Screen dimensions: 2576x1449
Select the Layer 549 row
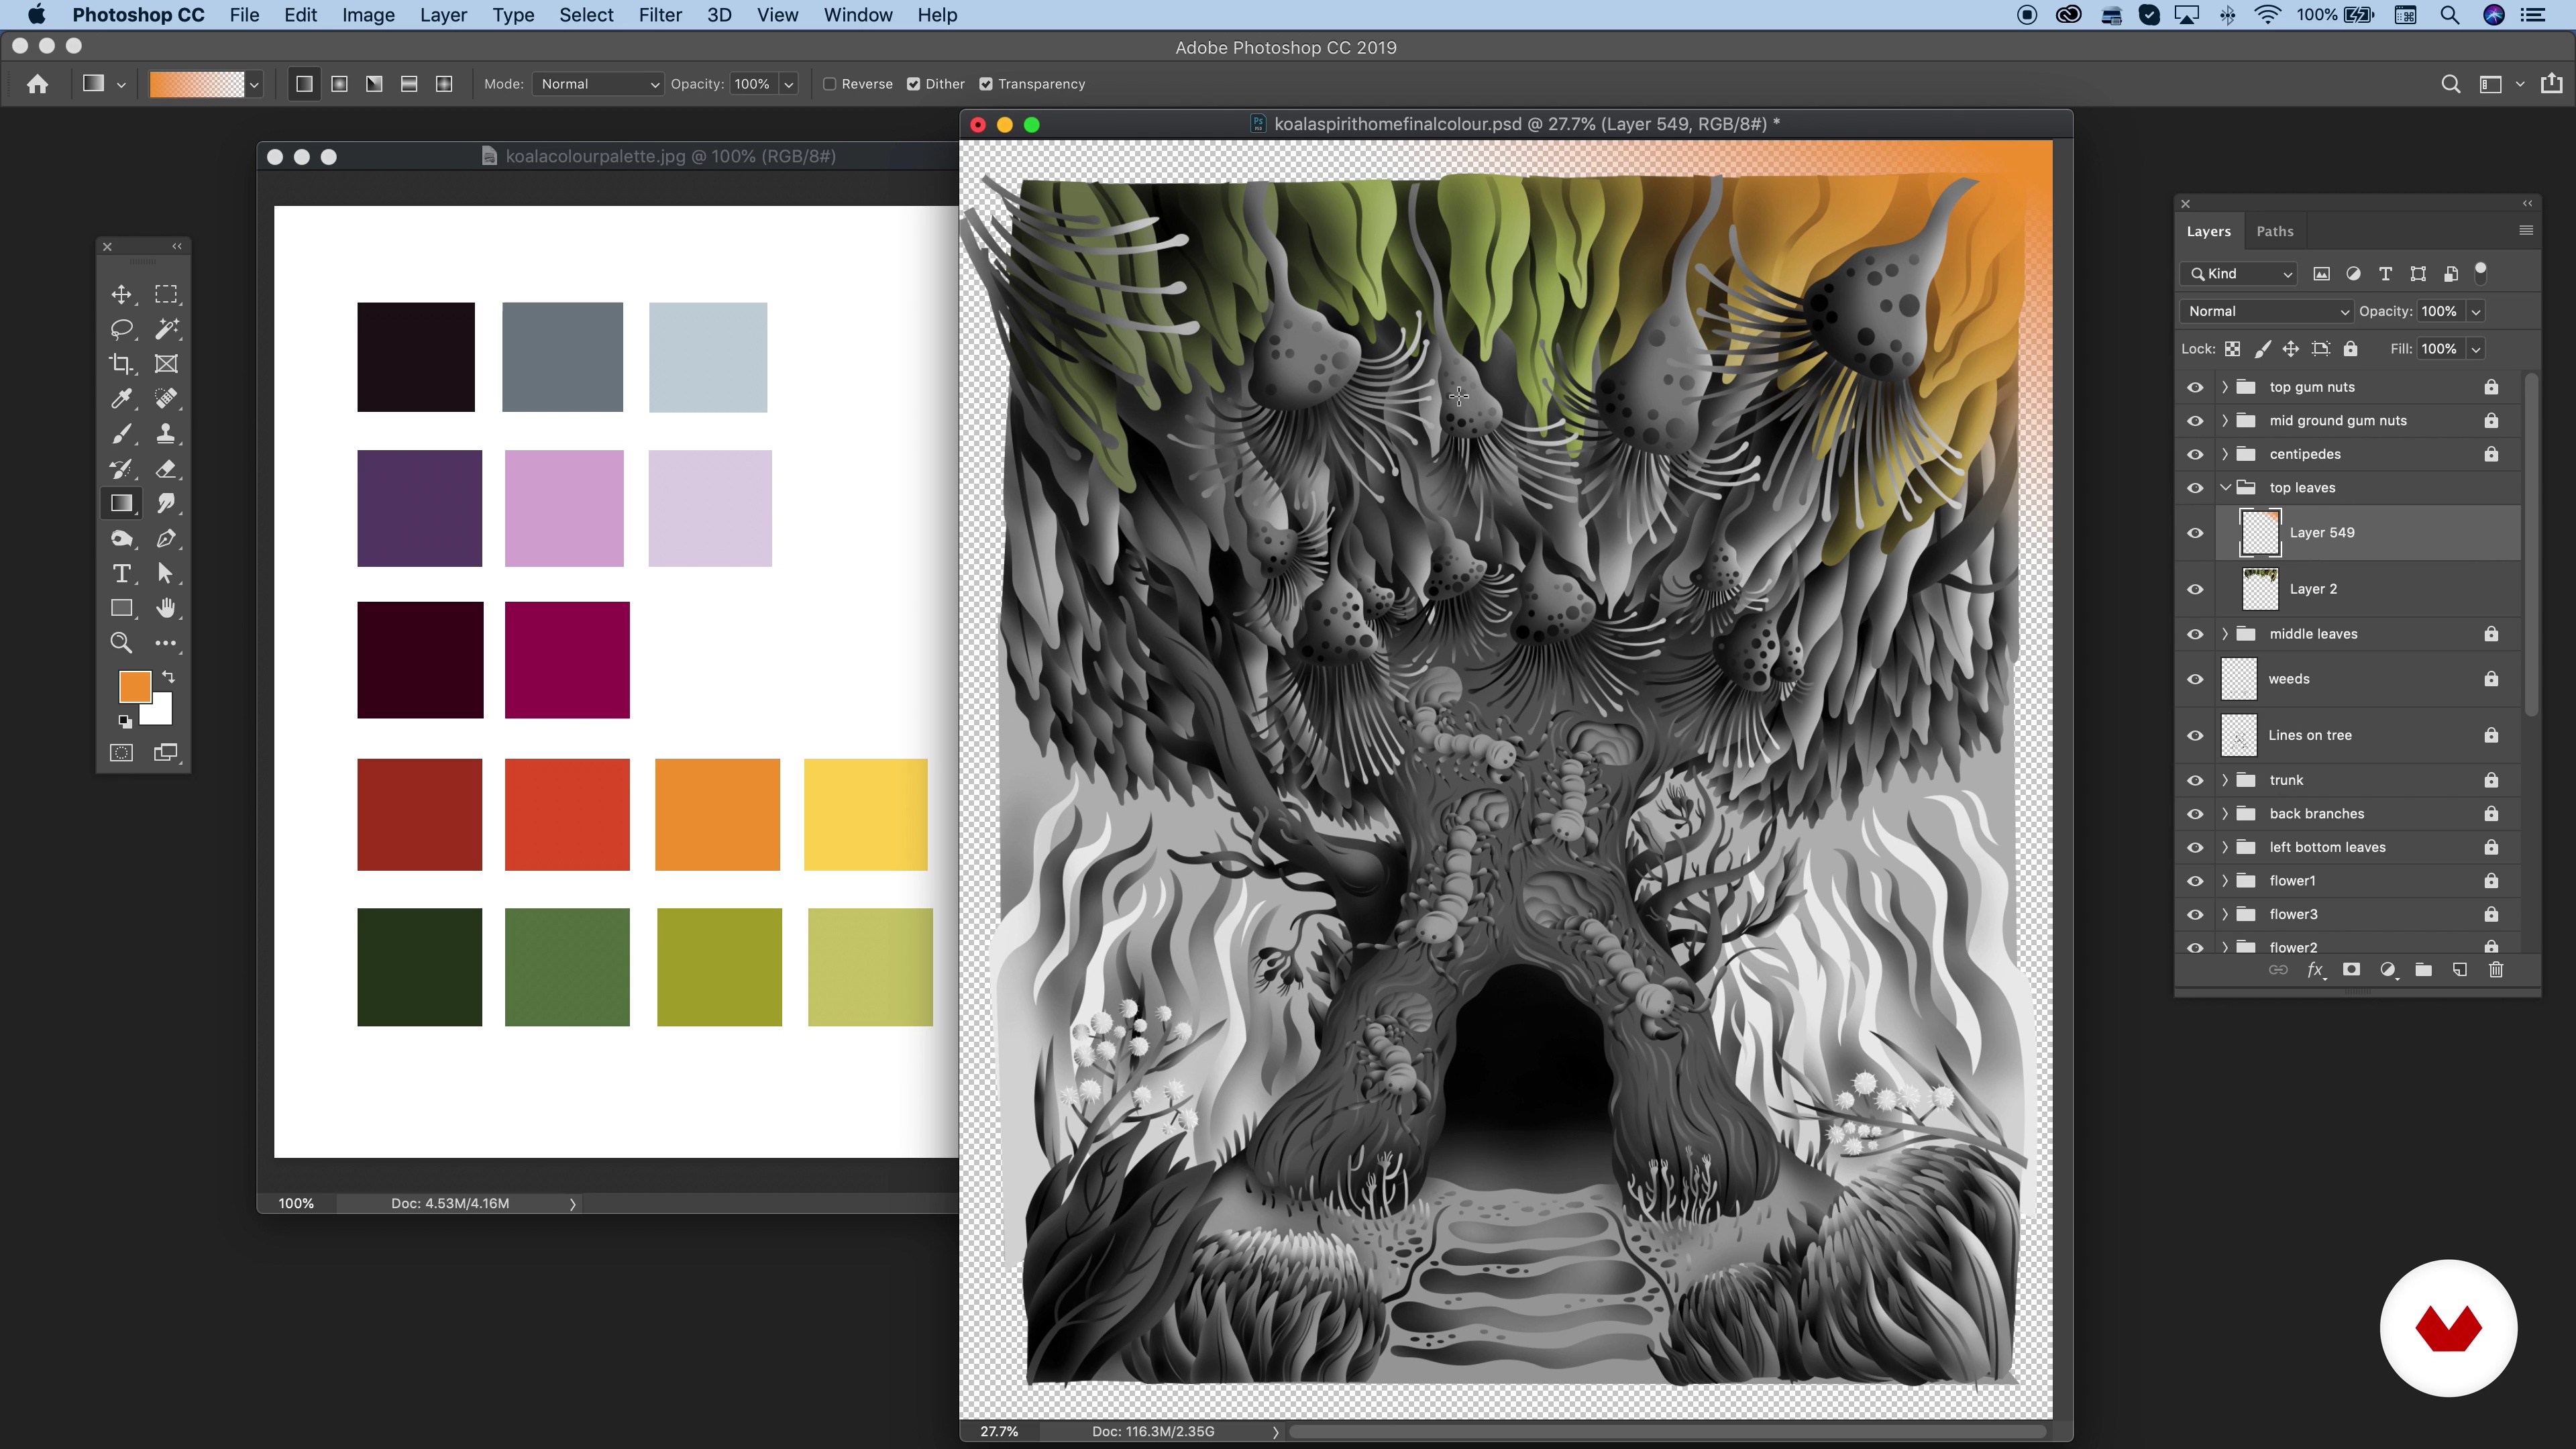[2347, 533]
